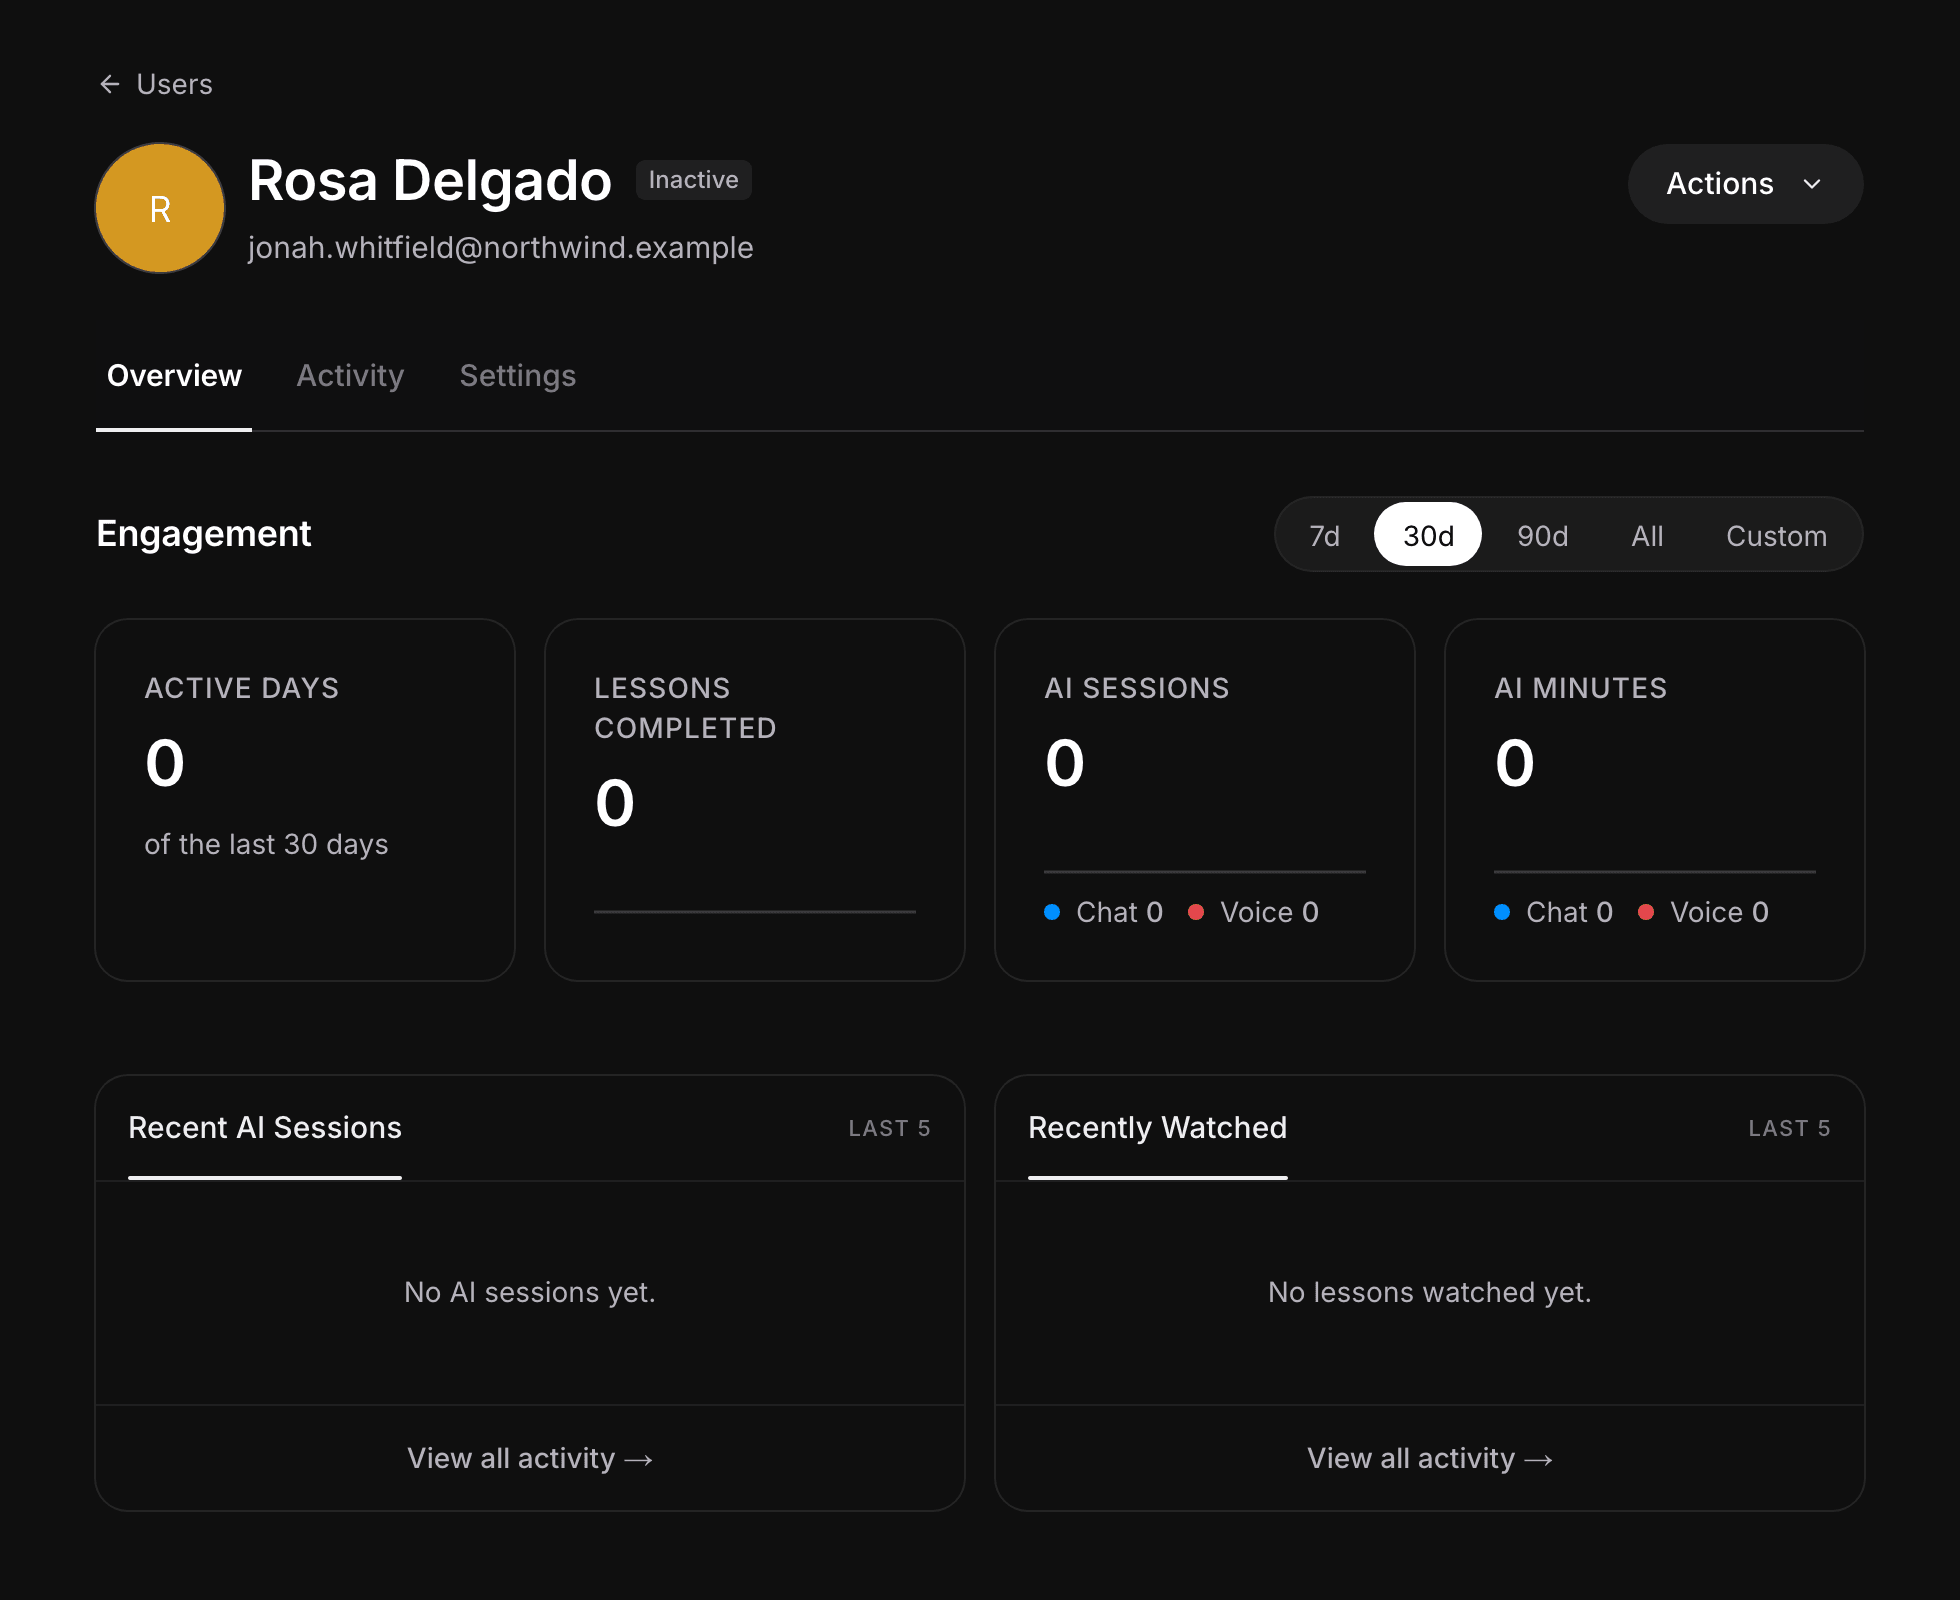Click LAST 5 label in Recent AI Sessions

(x=890, y=1128)
